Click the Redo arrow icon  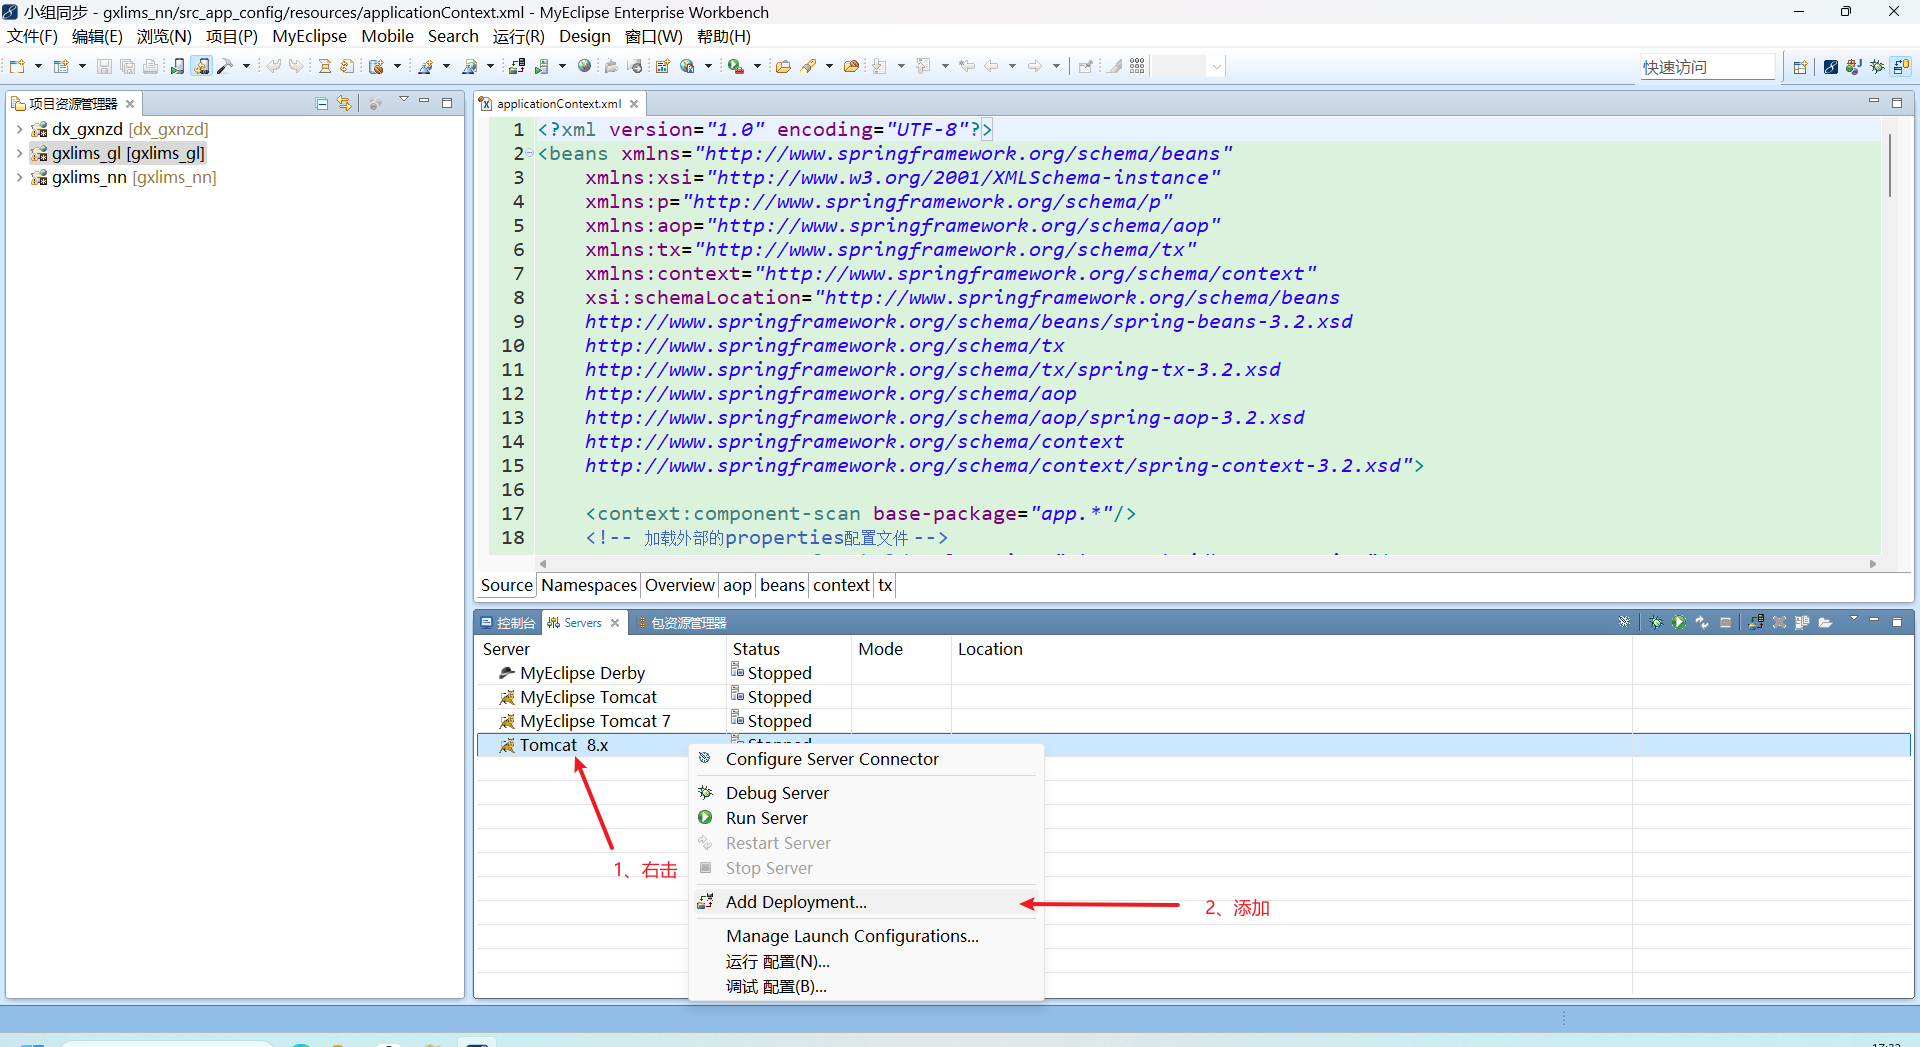coord(296,66)
